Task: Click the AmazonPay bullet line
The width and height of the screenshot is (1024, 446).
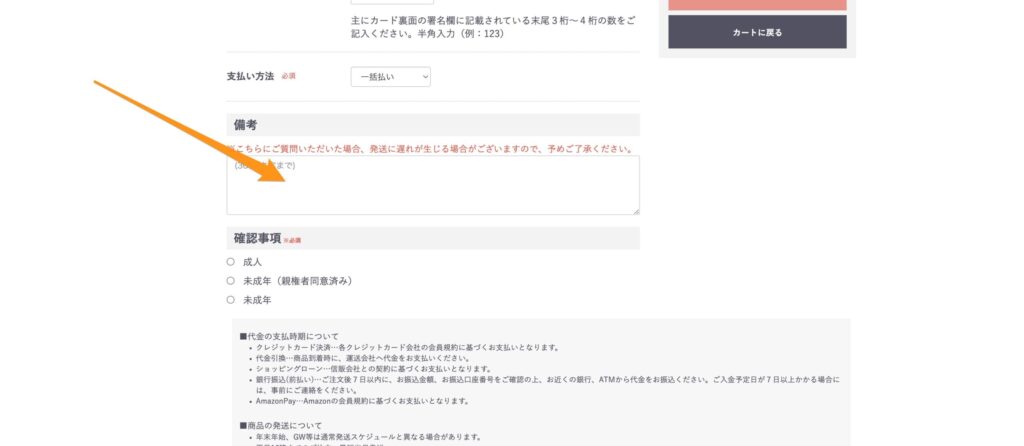Action: click(x=362, y=401)
